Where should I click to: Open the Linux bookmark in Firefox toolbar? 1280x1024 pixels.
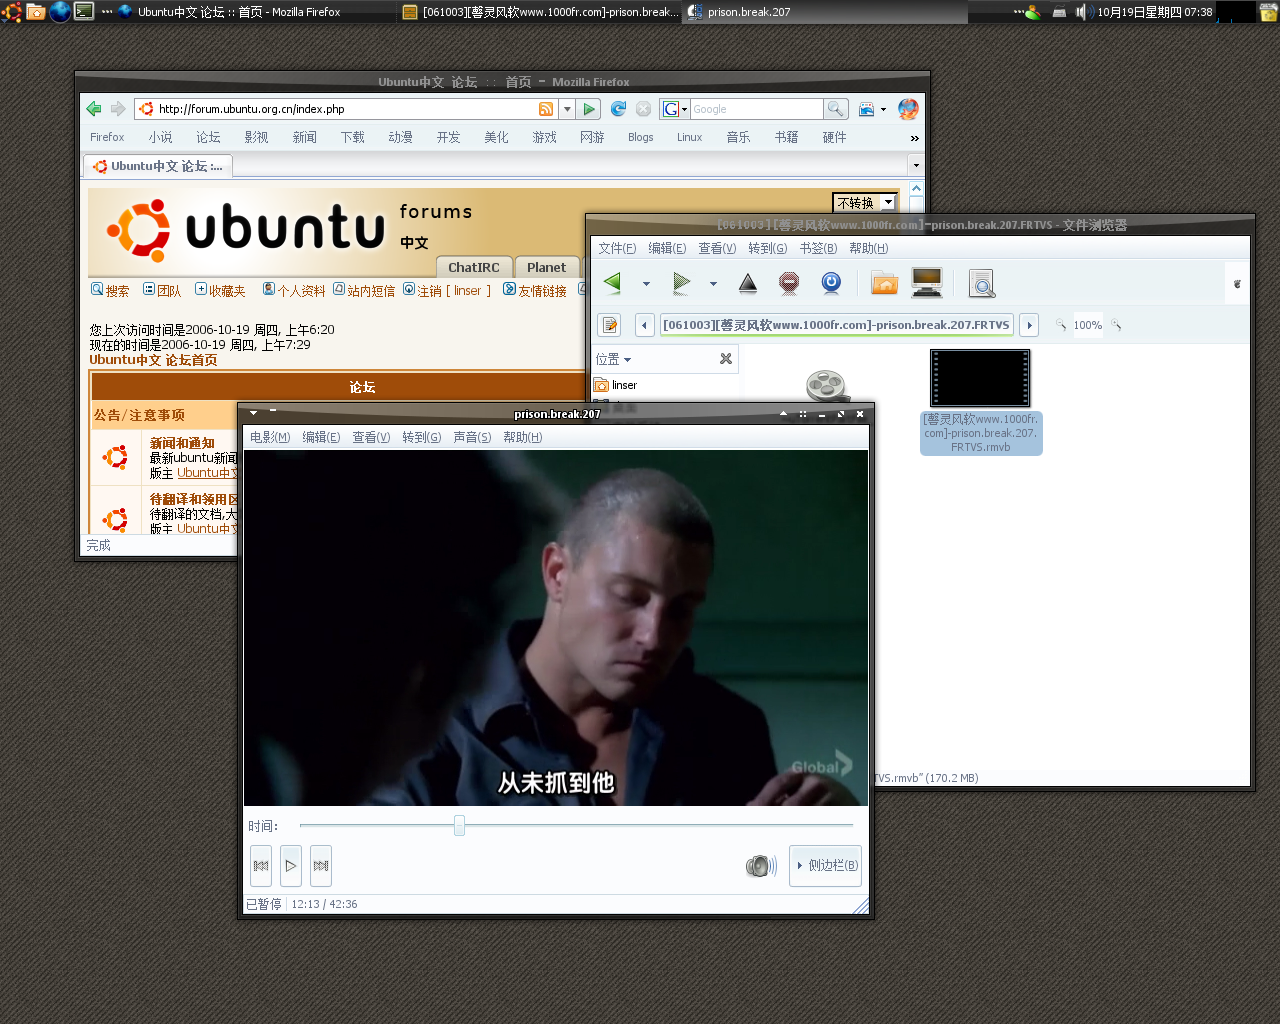click(x=689, y=137)
